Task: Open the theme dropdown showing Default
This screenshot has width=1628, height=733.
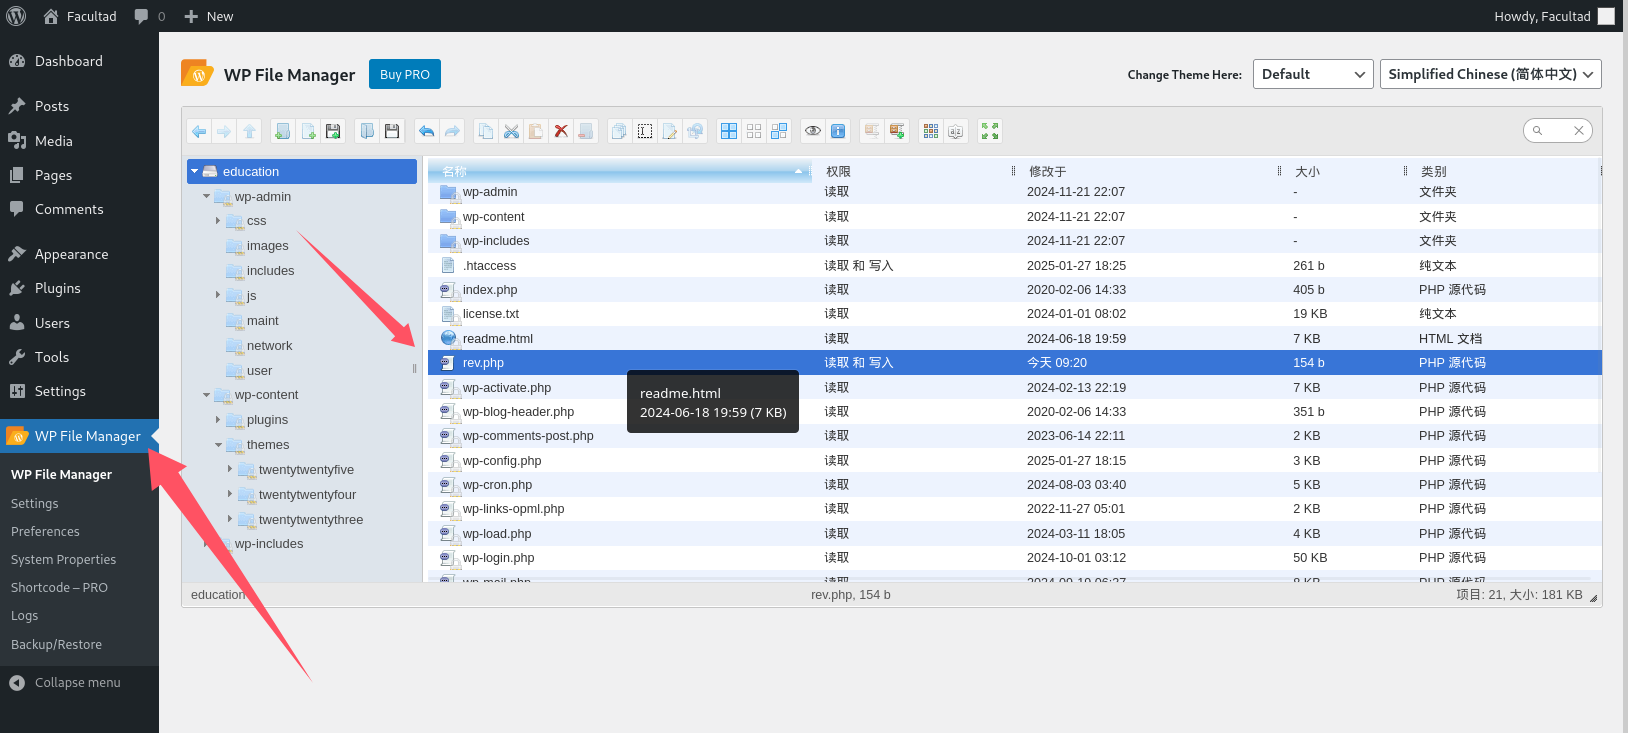Action: click(1312, 74)
